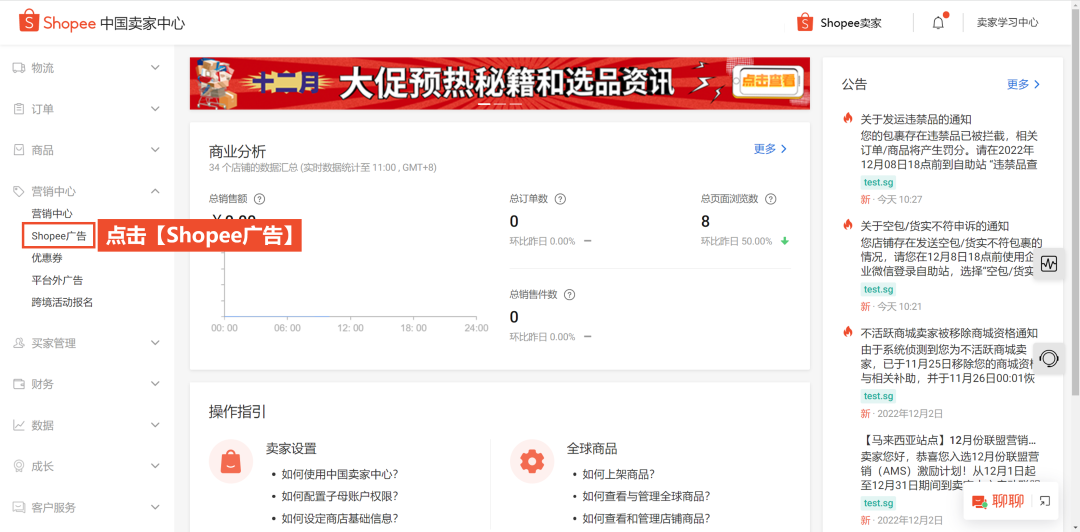Collapse the 营销中心 sidebar section
The image size is (1080, 532).
tap(155, 191)
